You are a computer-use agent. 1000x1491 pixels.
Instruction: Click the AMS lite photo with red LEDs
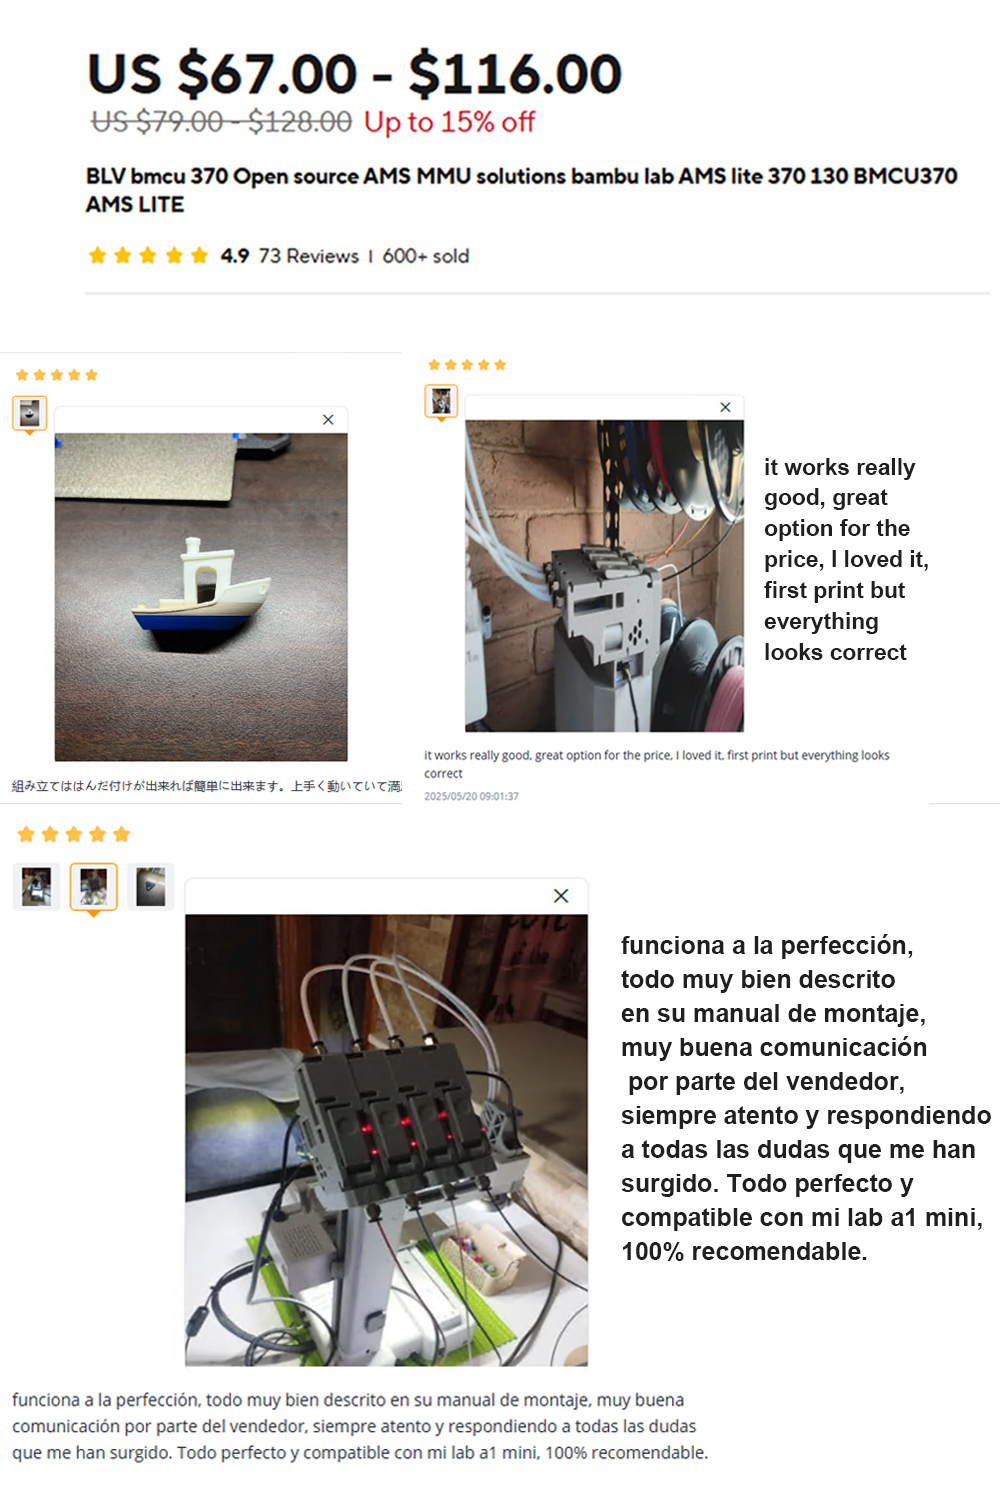point(386,1140)
